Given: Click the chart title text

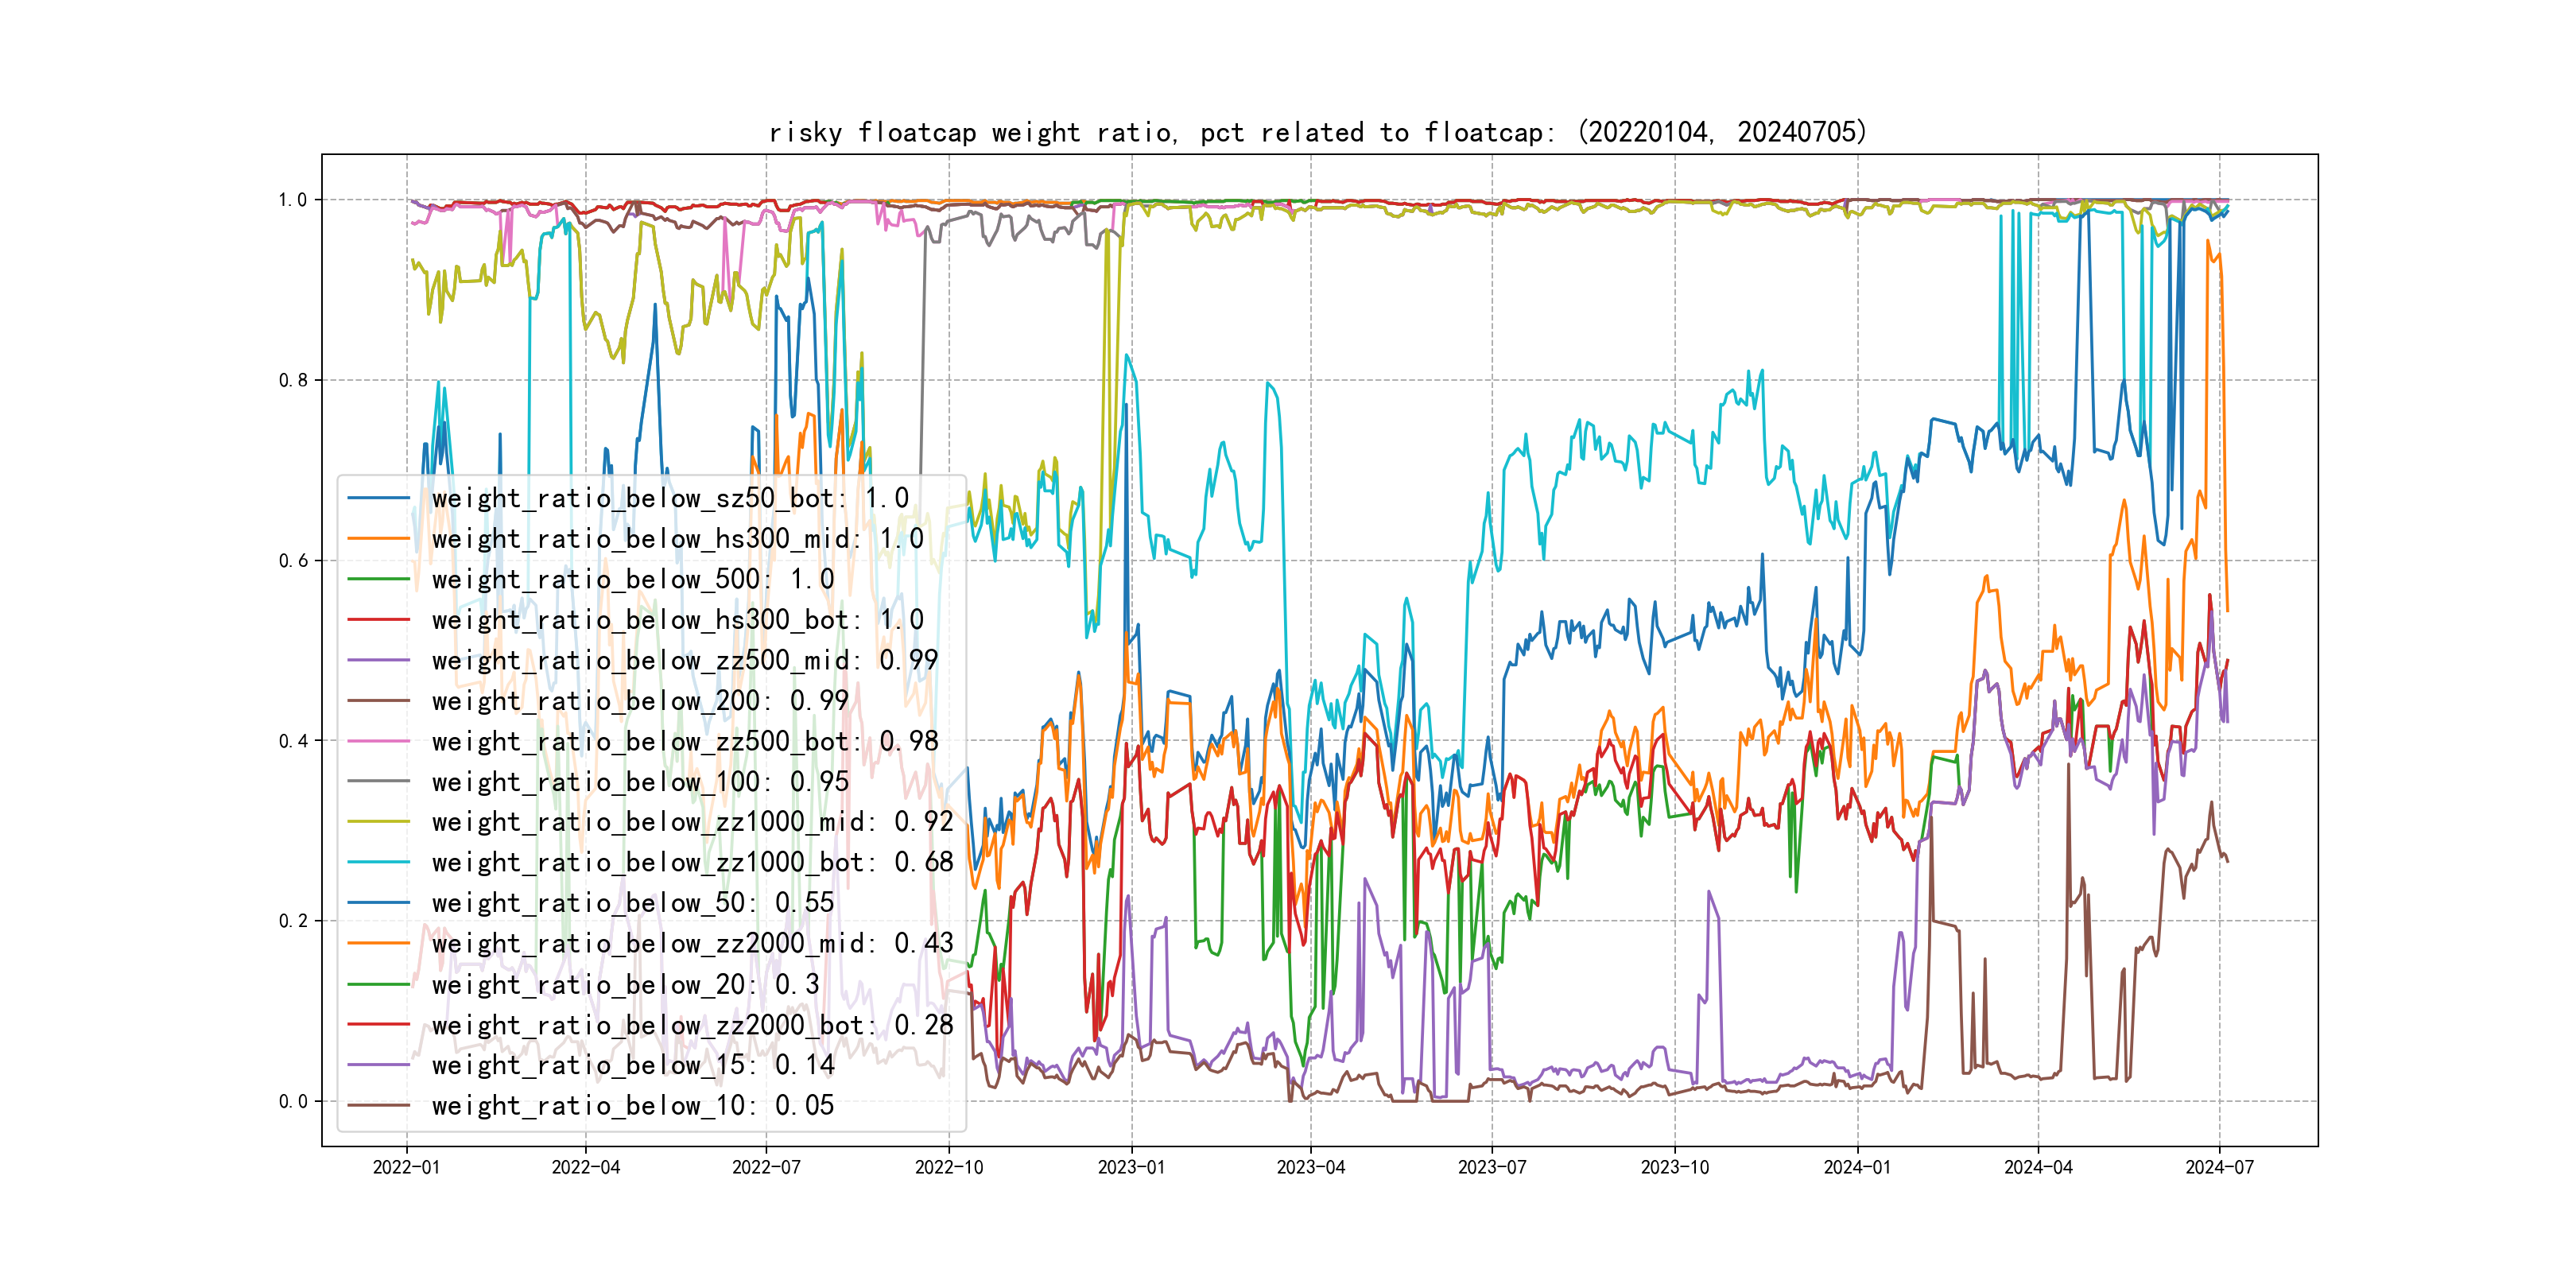Looking at the screenshot, I should pos(1318,132).
